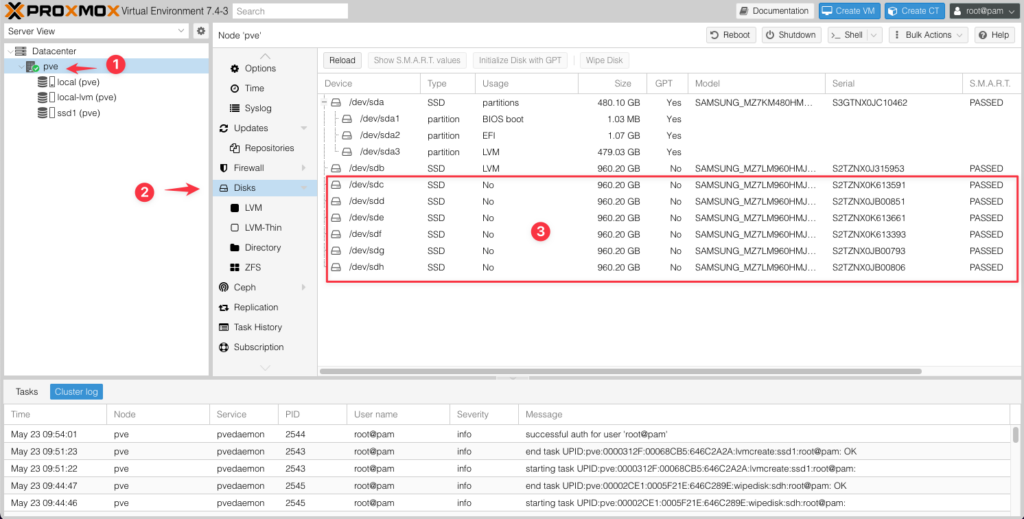This screenshot has height=519, width=1024.
Task: Switch to the Cluster log tab
Action: tap(76, 392)
